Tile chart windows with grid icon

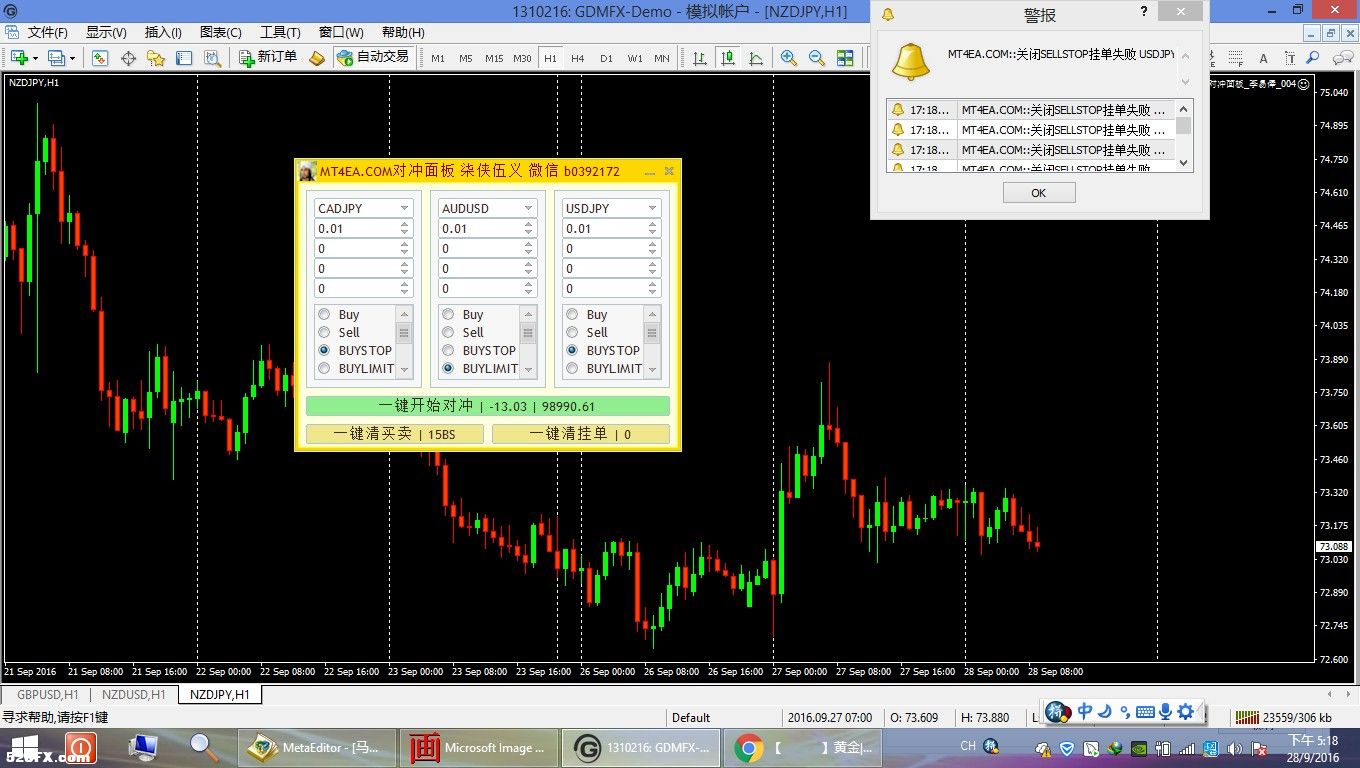(x=845, y=58)
